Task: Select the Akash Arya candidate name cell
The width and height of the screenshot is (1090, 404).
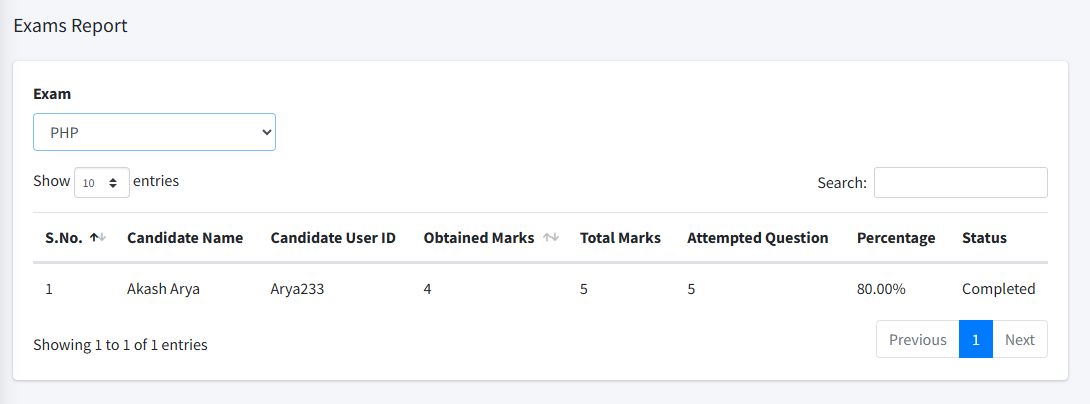Action: [x=164, y=289]
